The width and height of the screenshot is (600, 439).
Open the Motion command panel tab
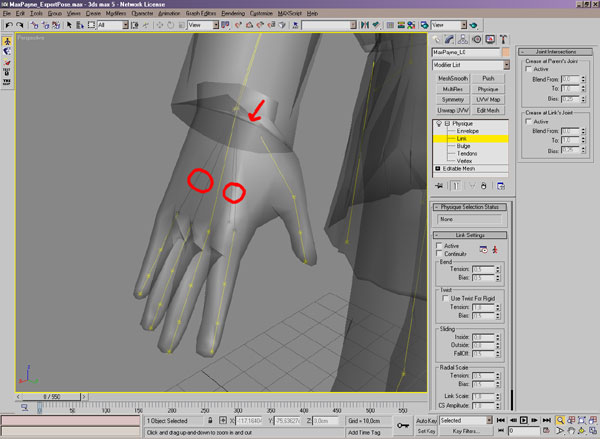[476, 39]
